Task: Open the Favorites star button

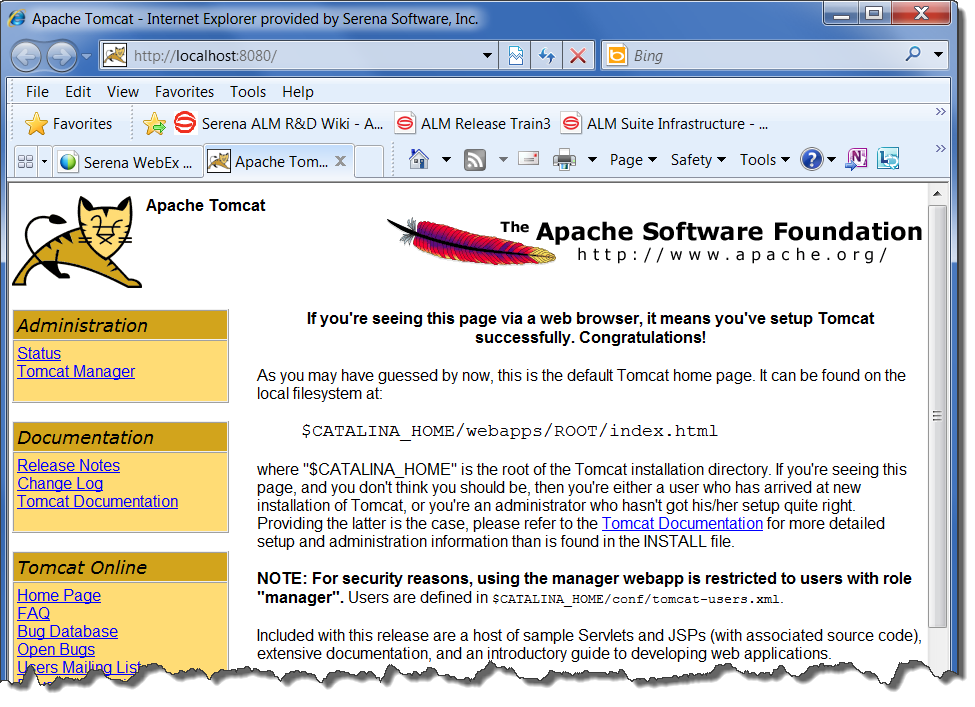Action: [x=68, y=124]
